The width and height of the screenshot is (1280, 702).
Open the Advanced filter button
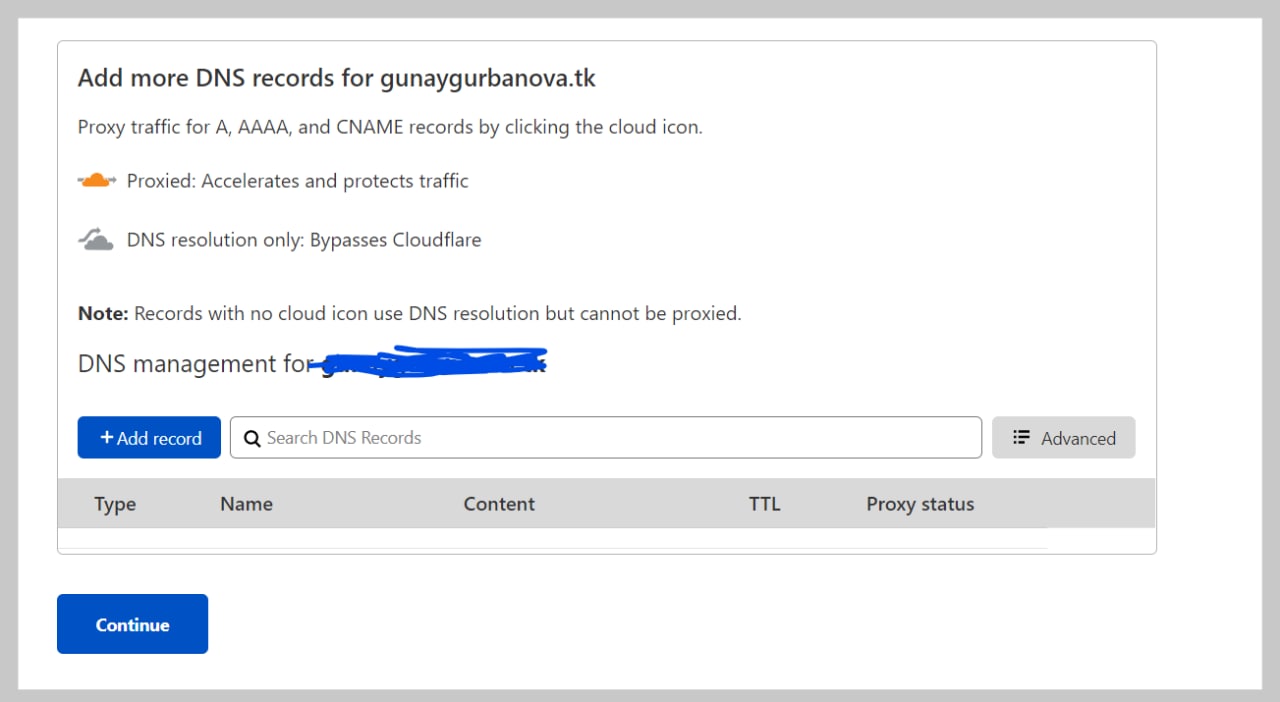1064,438
